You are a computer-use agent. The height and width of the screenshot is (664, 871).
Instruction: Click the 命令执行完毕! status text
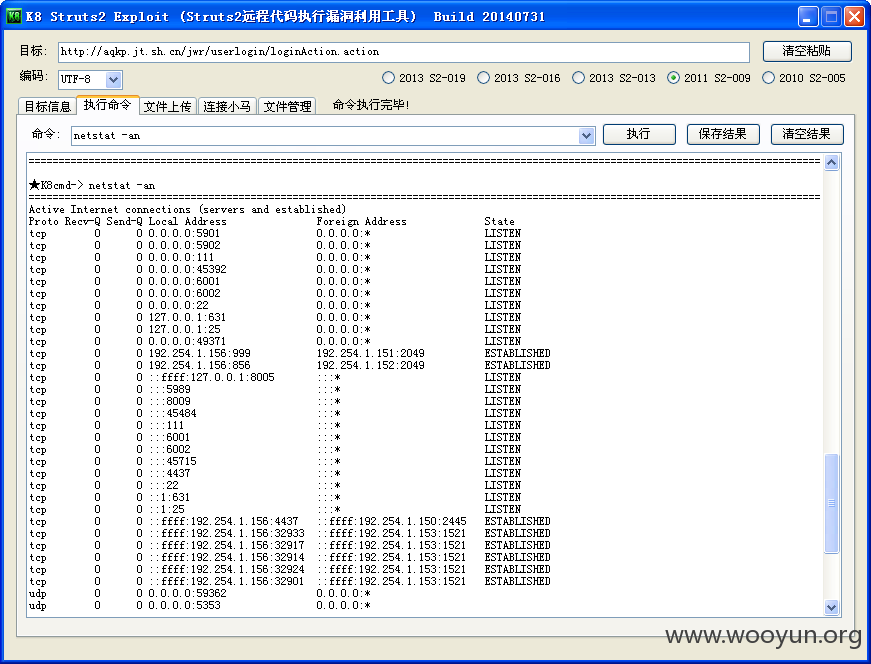click(x=371, y=105)
